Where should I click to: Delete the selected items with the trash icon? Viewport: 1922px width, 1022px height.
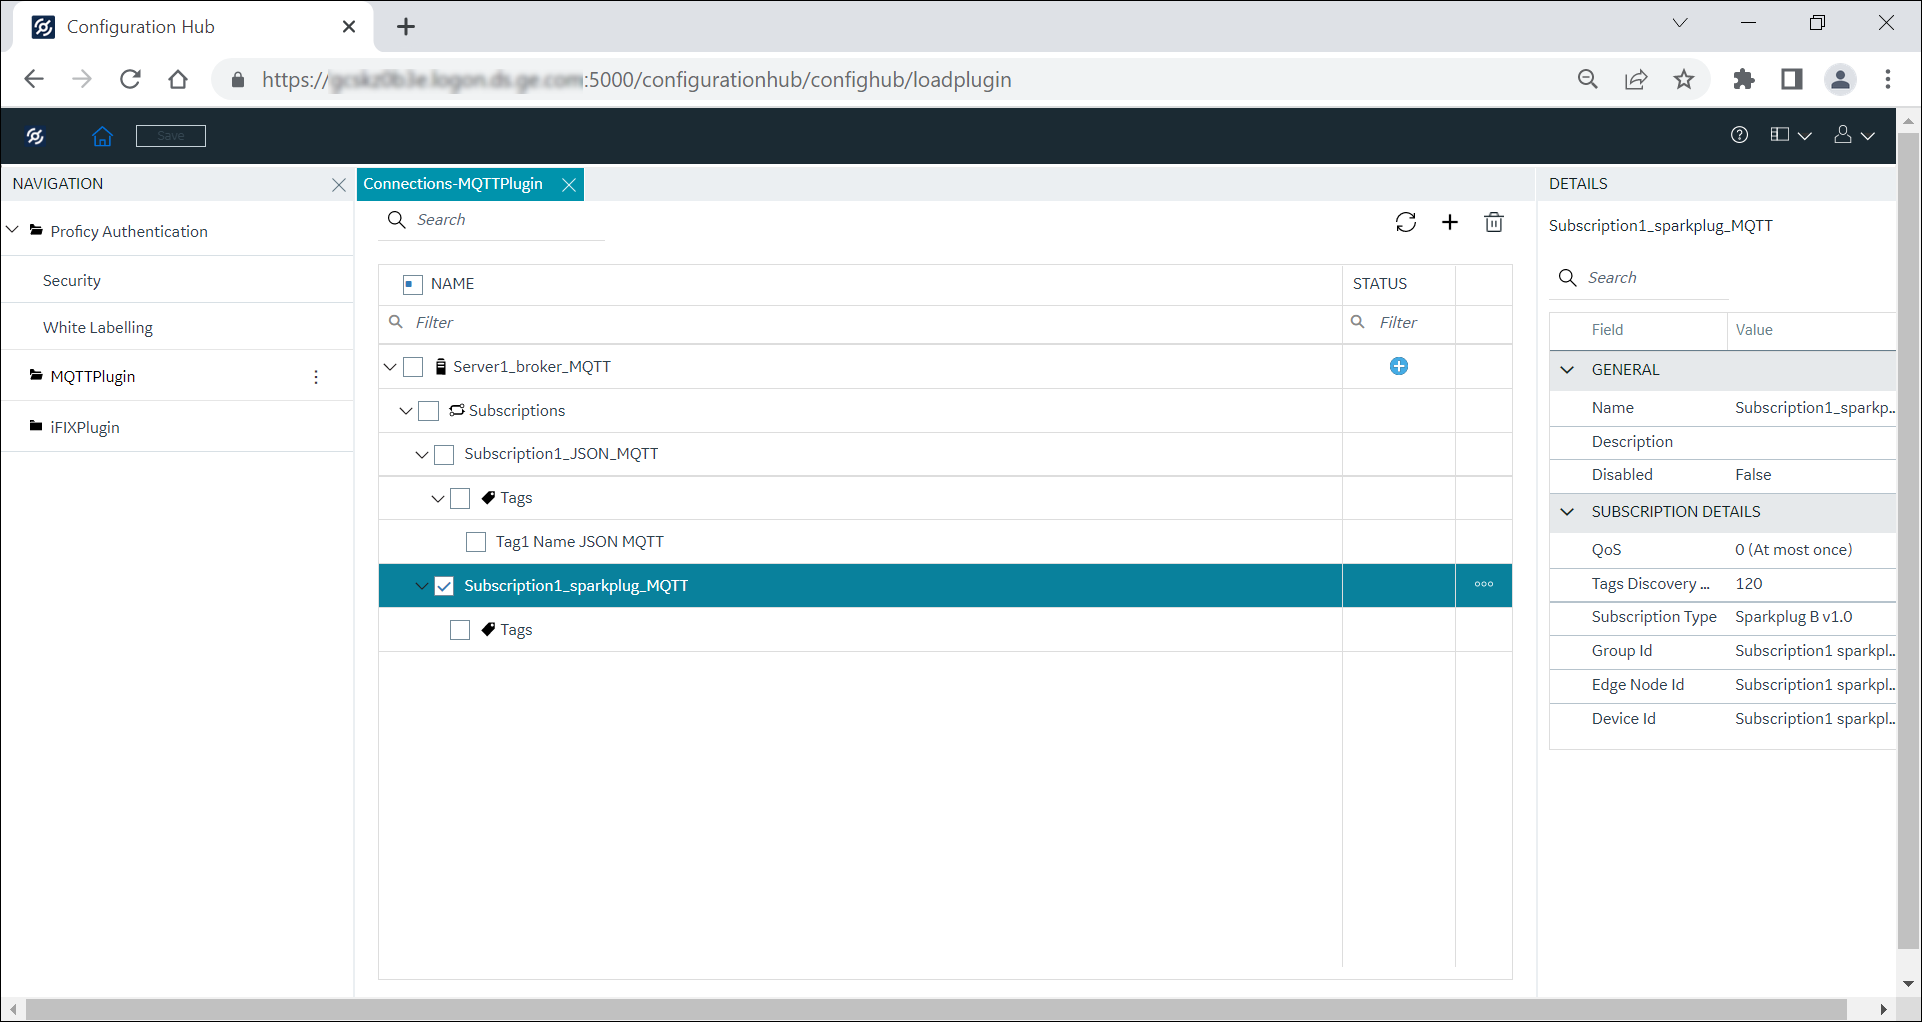(1494, 222)
